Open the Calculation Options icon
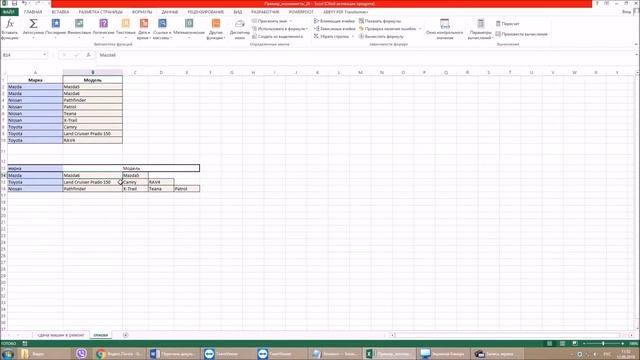 click(481, 24)
